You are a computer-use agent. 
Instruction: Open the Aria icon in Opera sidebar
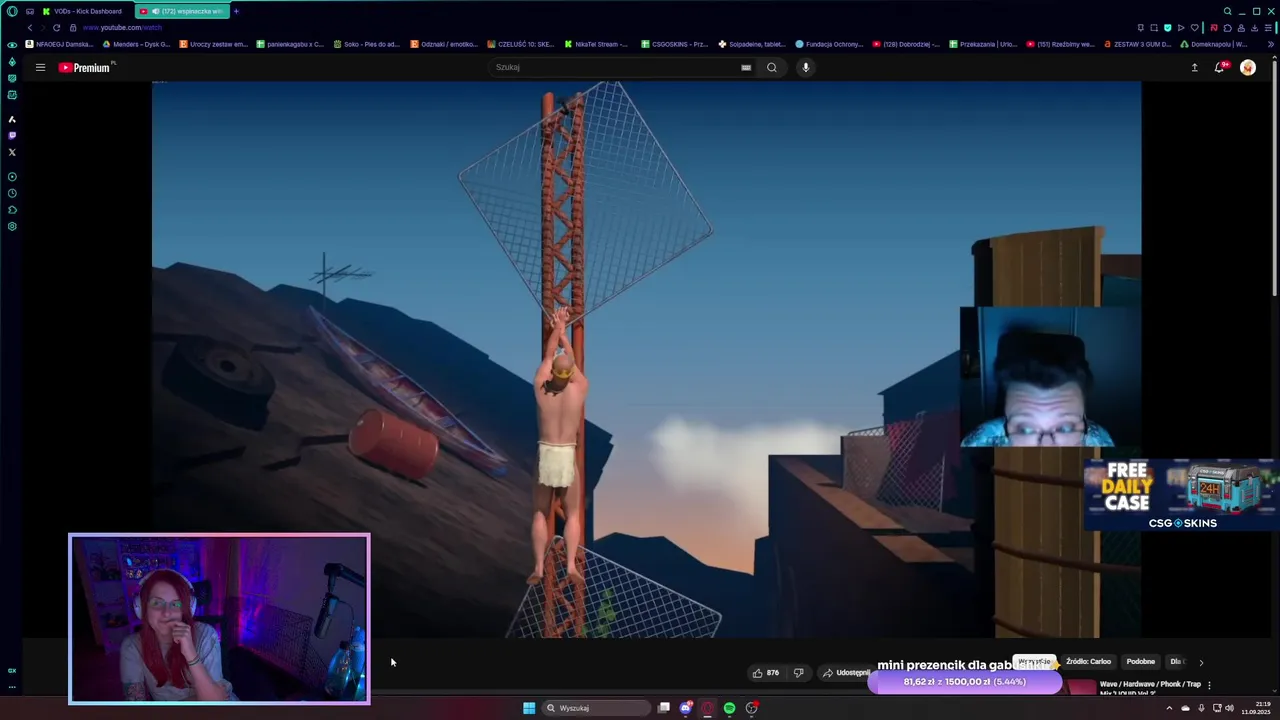[x=12, y=119]
